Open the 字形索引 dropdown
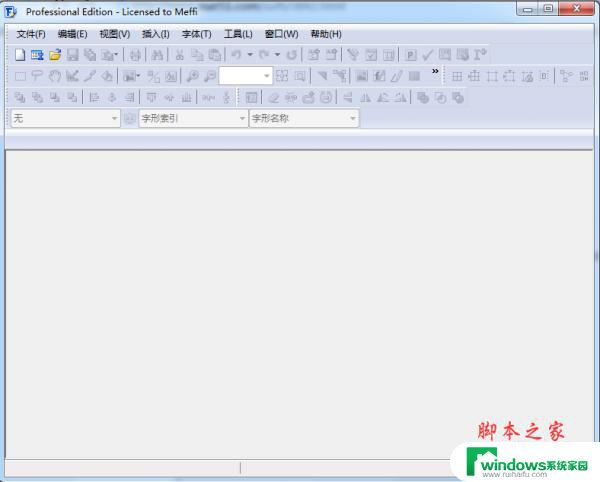Viewport: 600px width, 482px height. click(193, 118)
